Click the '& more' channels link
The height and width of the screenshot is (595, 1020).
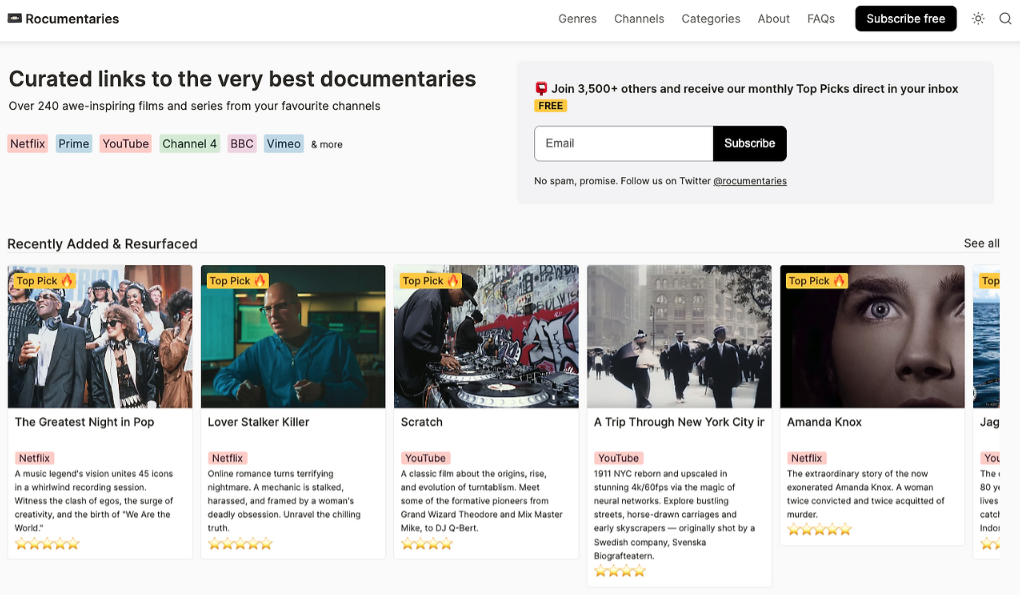(327, 144)
